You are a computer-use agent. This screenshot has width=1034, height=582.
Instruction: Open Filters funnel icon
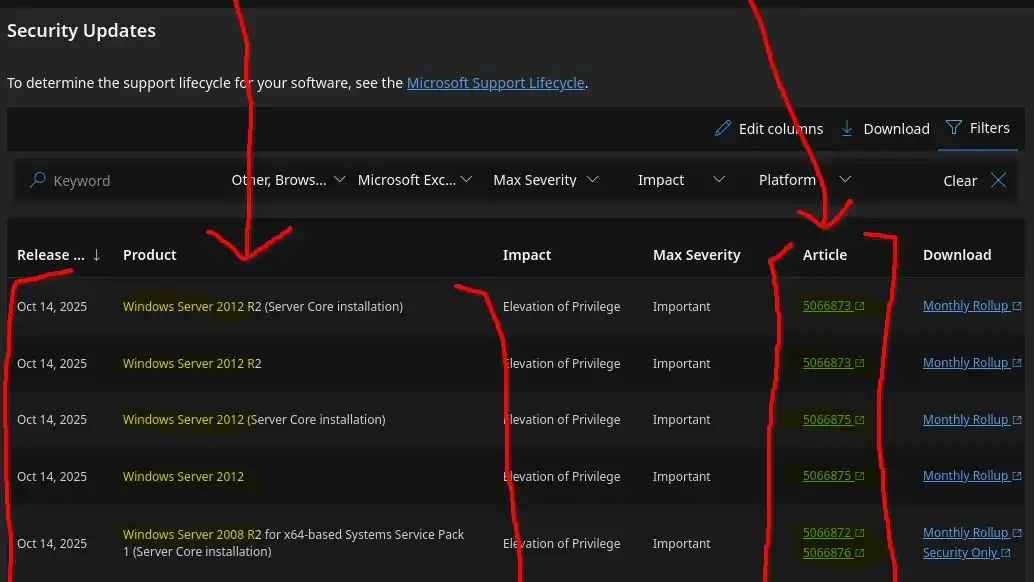point(953,128)
